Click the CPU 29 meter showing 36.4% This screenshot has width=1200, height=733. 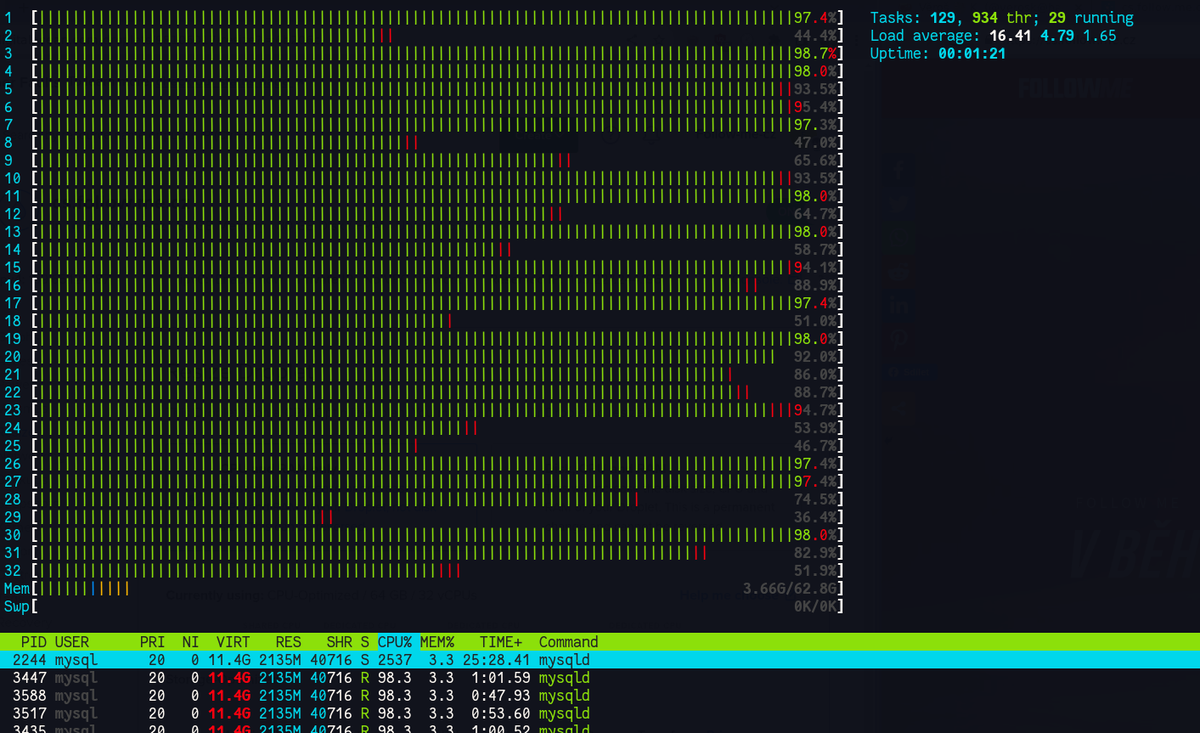coord(424,517)
